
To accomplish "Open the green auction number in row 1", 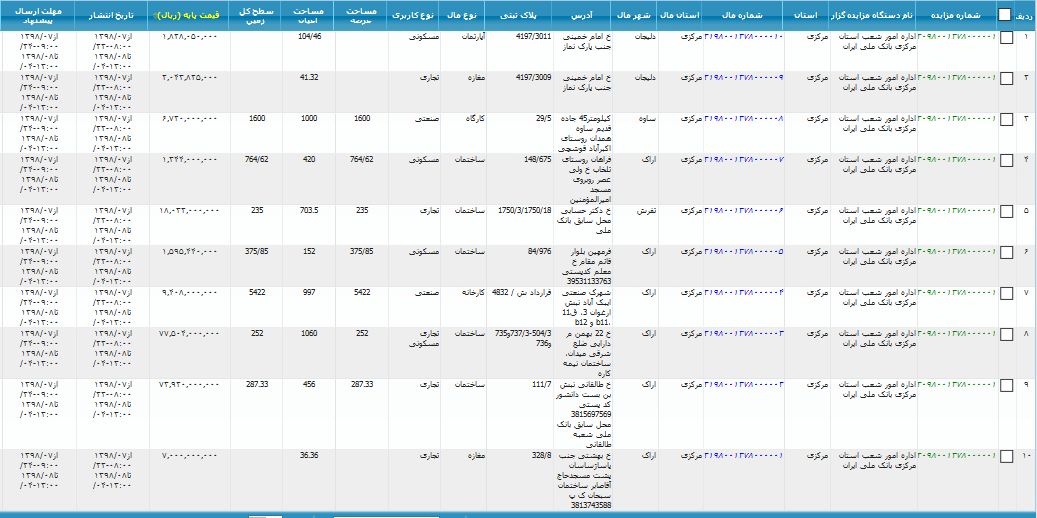I will pyautogui.click(x=957, y=37).
